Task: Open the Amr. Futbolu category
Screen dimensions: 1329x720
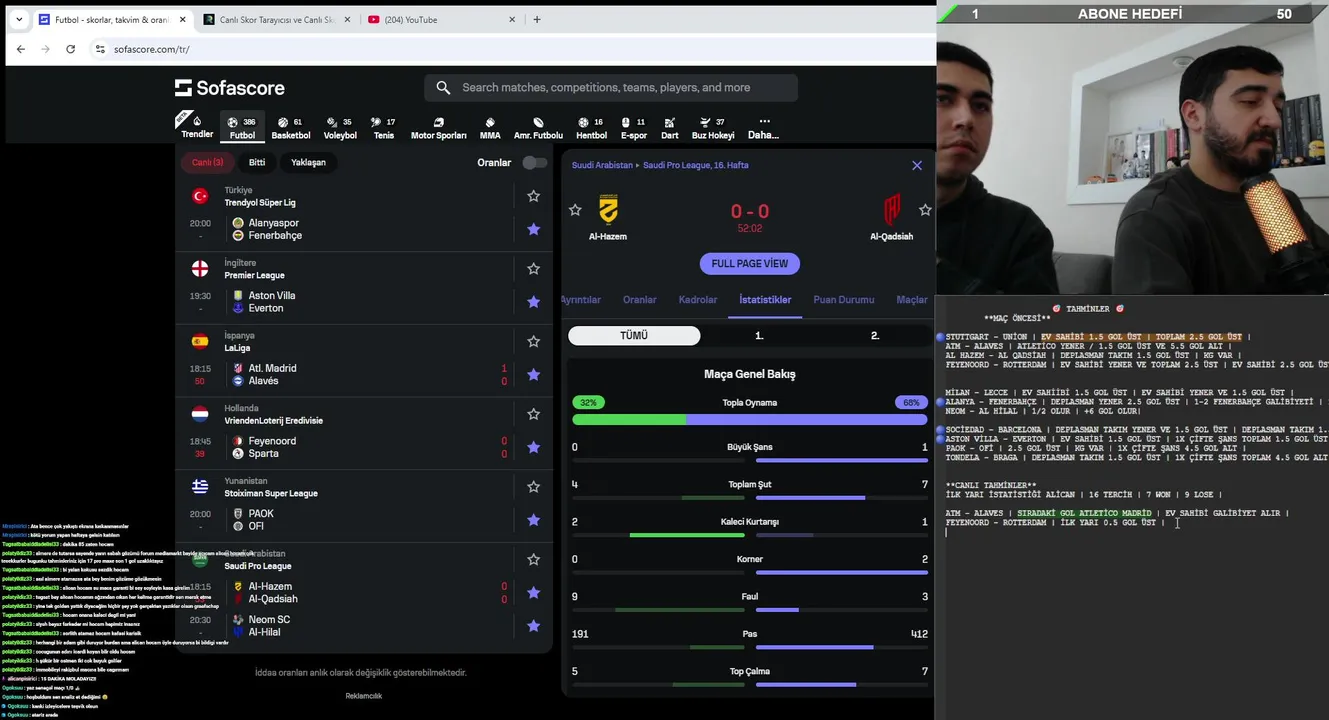Action: (538, 127)
